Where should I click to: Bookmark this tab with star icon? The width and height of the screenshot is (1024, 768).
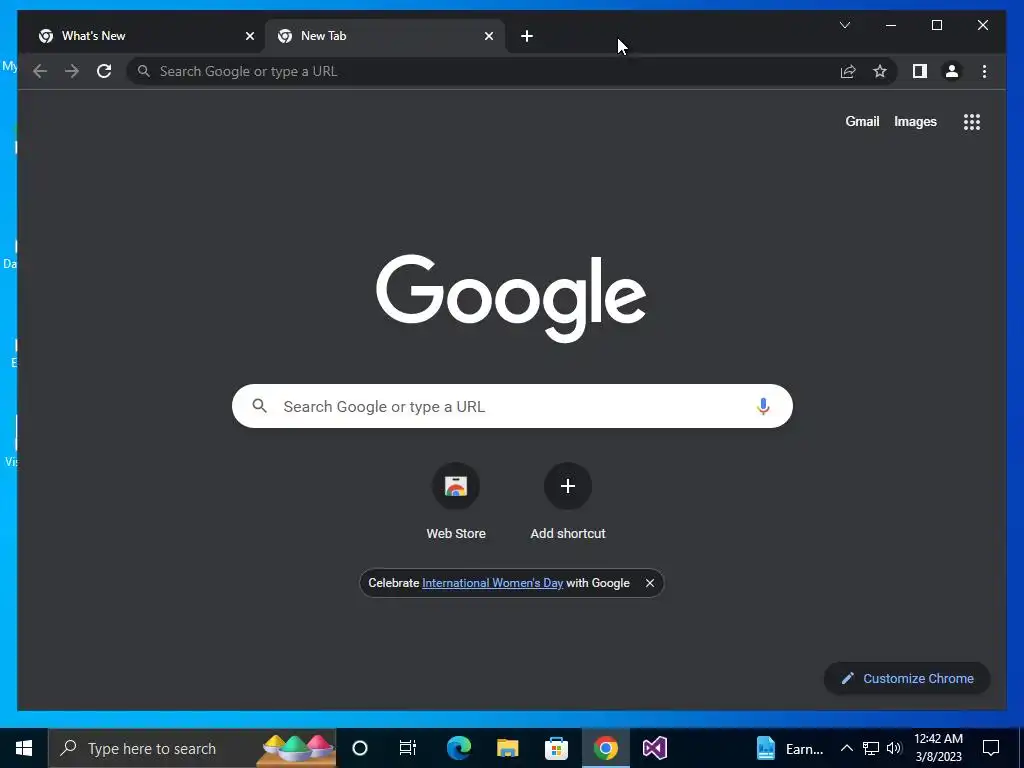pos(880,71)
